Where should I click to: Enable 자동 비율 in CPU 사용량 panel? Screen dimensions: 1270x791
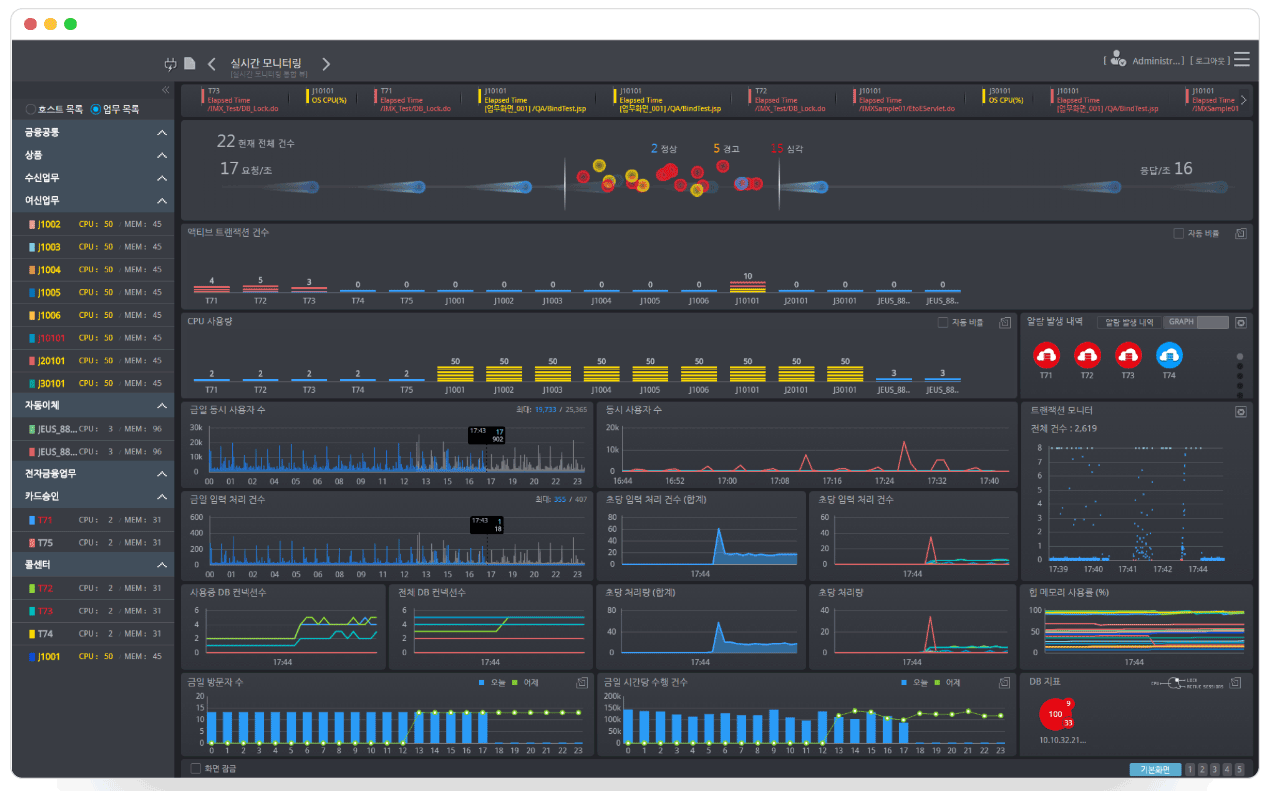(942, 323)
